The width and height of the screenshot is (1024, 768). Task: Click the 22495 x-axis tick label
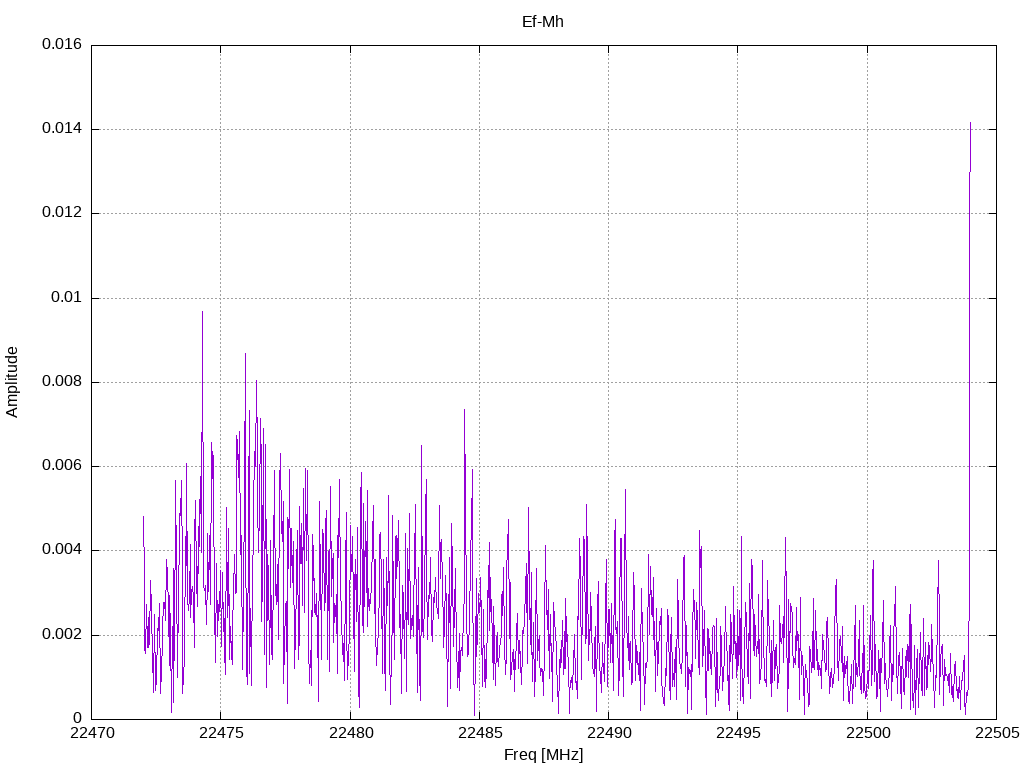pyautogui.click(x=737, y=734)
